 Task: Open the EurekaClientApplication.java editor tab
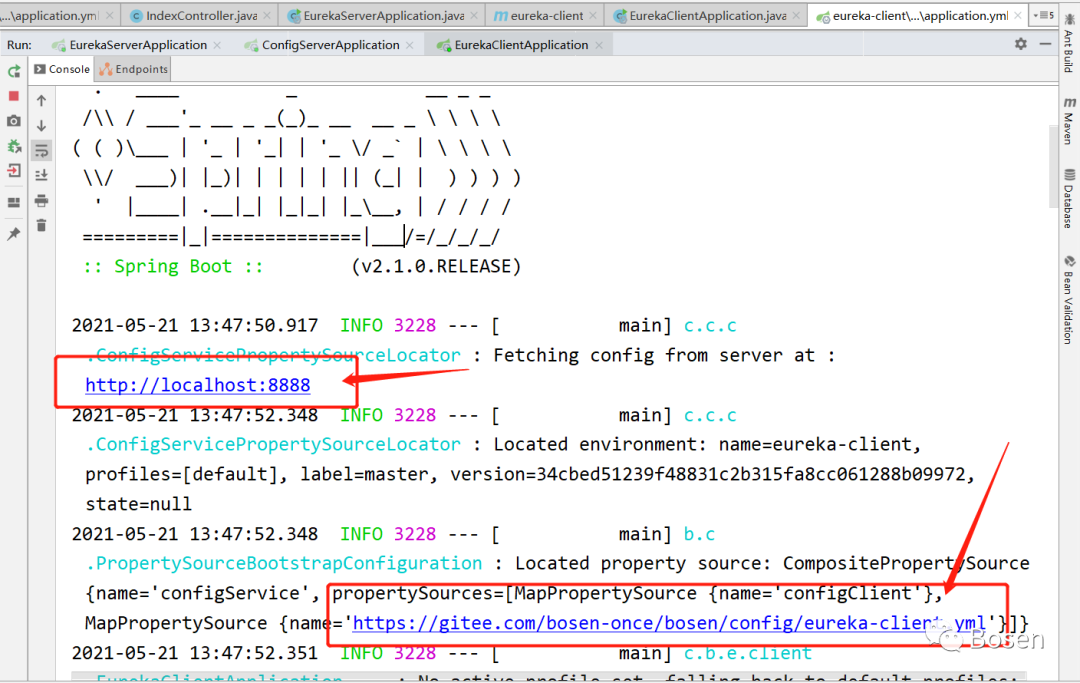point(707,15)
